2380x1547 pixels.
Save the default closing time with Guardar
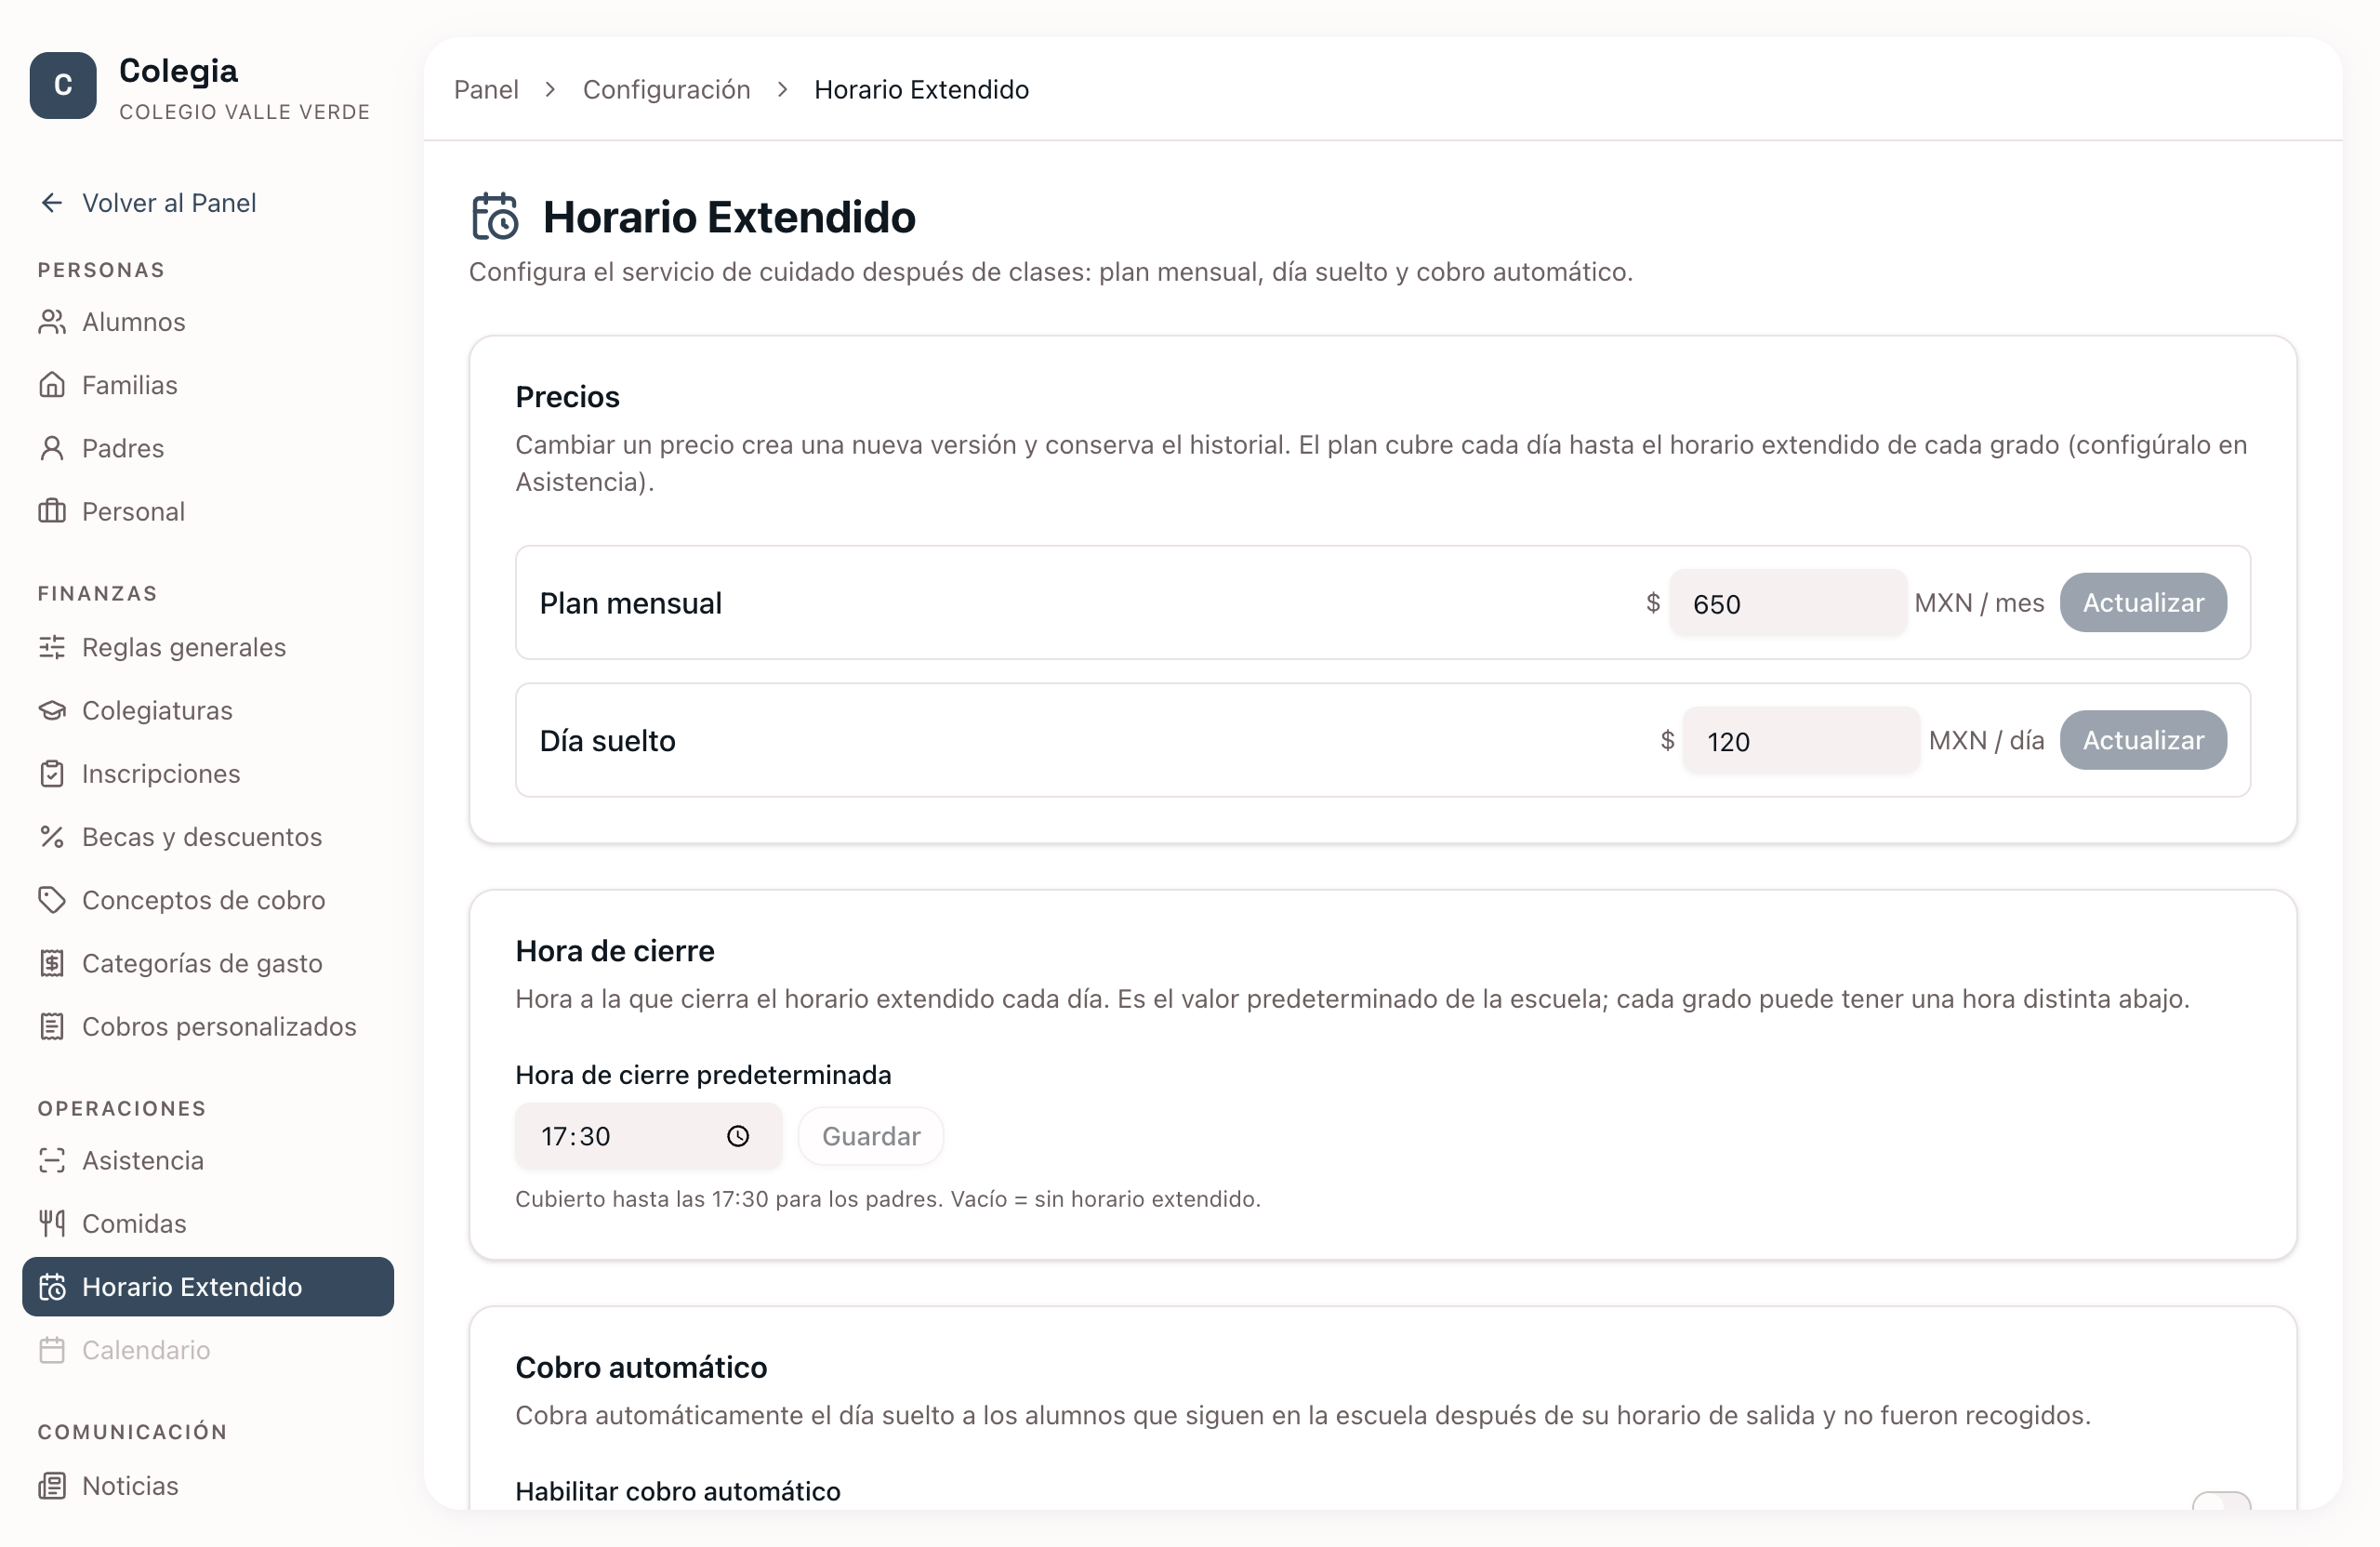click(x=871, y=1136)
